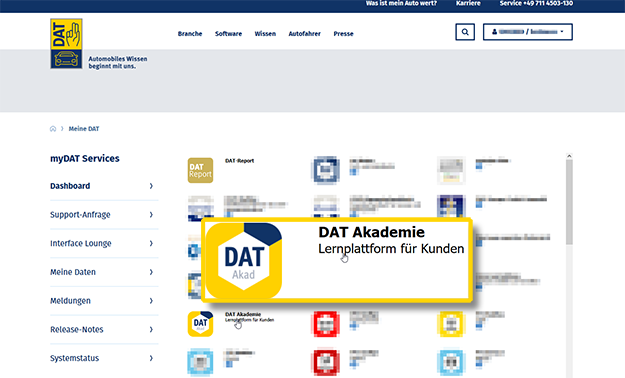The image size is (625, 378).
Task: Open the Branche menu
Action: pyautogui.click(x=190, y=33)
